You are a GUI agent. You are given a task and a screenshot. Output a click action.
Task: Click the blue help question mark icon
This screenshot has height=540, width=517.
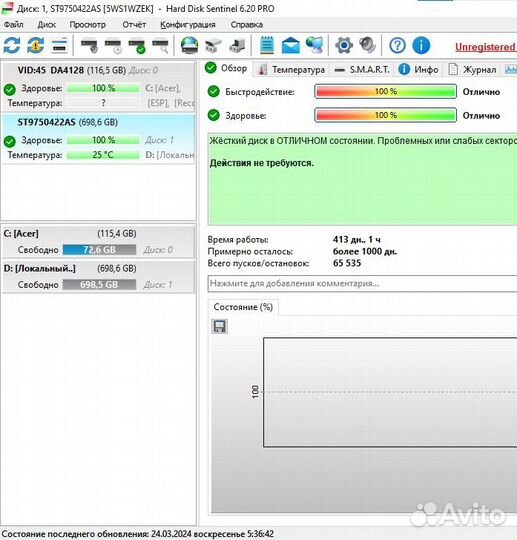tap(397, 45)
